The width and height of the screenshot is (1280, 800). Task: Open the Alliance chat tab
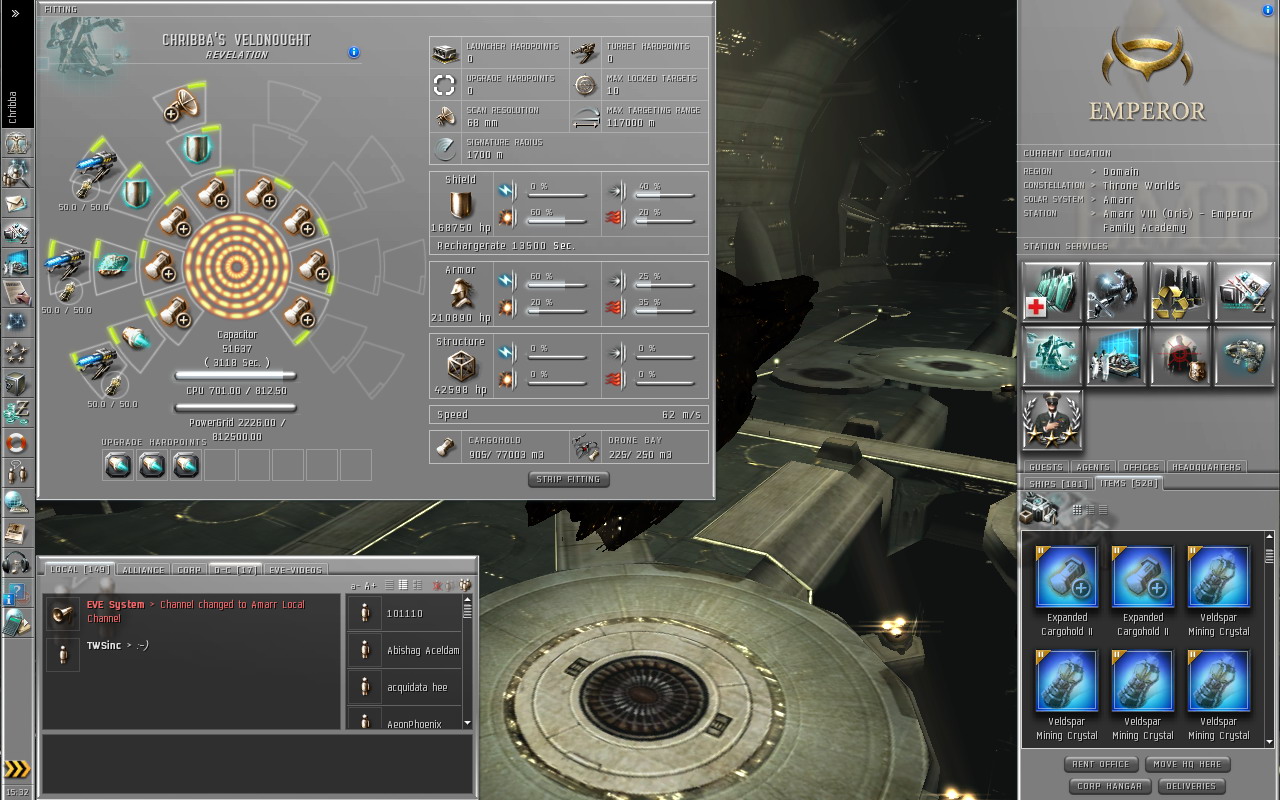pyautogui.click(x=143, y=570)
